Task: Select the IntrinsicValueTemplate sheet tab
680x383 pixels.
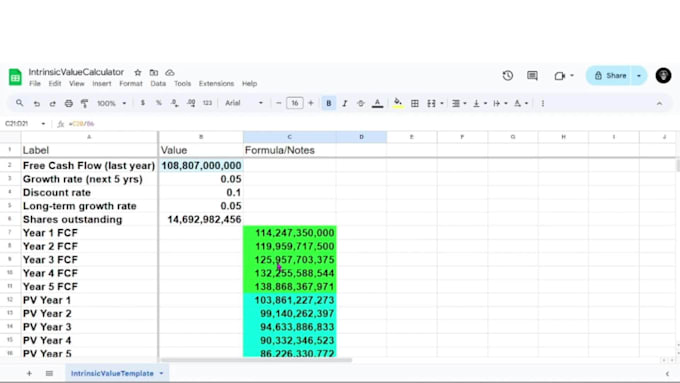Action: click(x=112, y=373)
